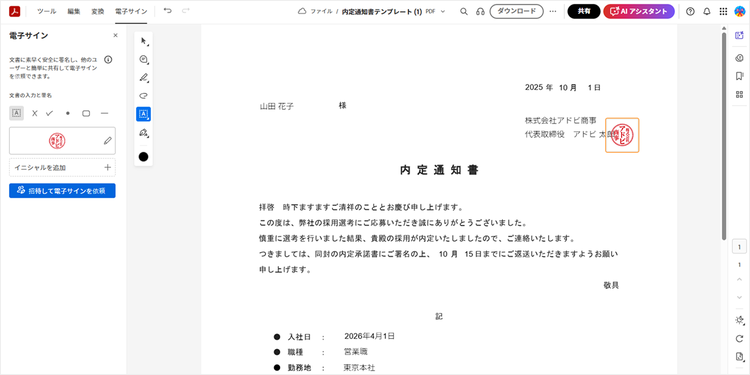Viewport: 750px width, 375px height.
Task: Click the job type value 営業職
Action: (356, 352)
